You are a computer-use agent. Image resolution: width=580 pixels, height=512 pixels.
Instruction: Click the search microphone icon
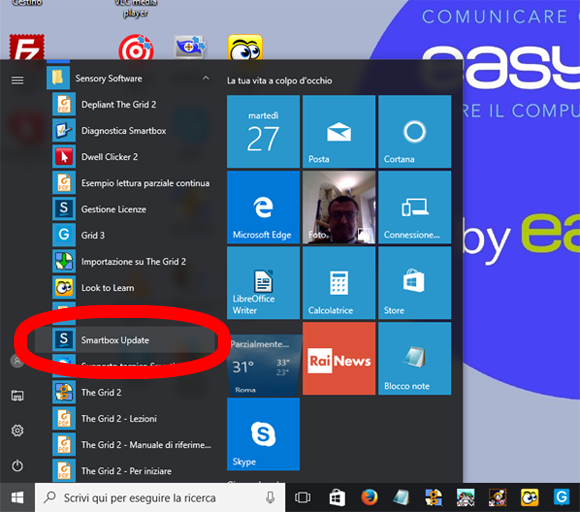[270, 498]
